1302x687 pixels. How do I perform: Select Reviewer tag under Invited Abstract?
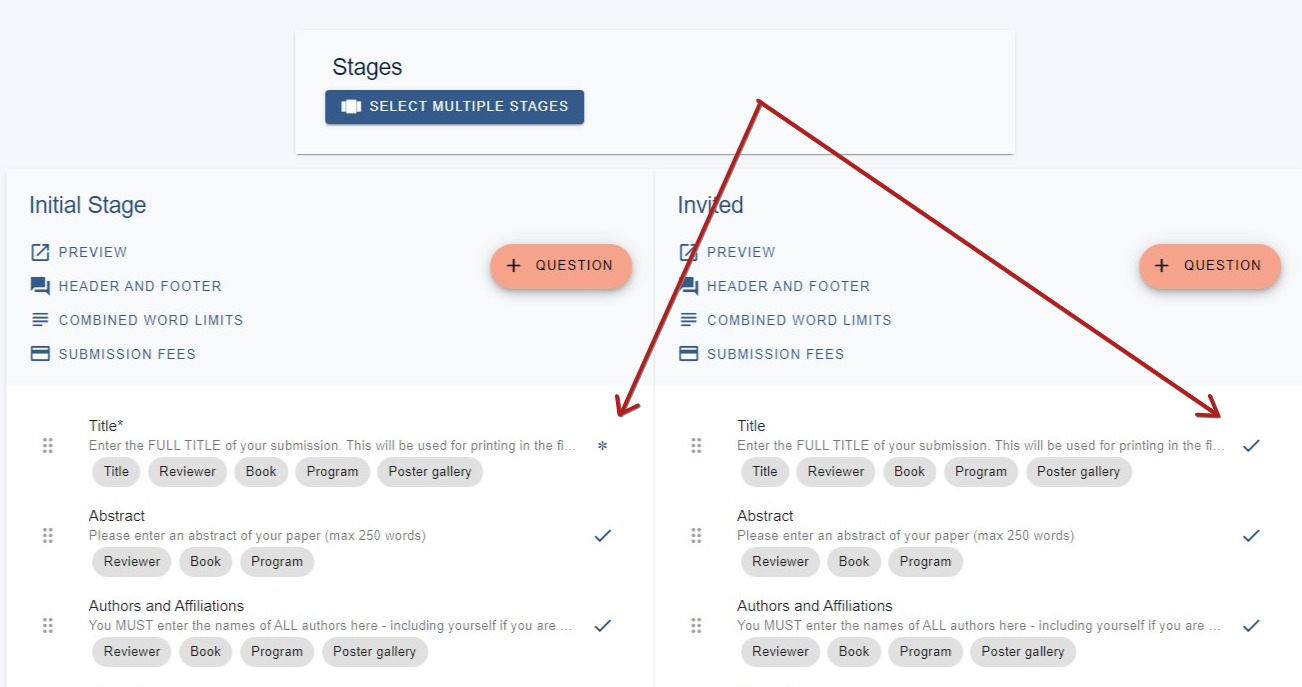click(781, 562)
